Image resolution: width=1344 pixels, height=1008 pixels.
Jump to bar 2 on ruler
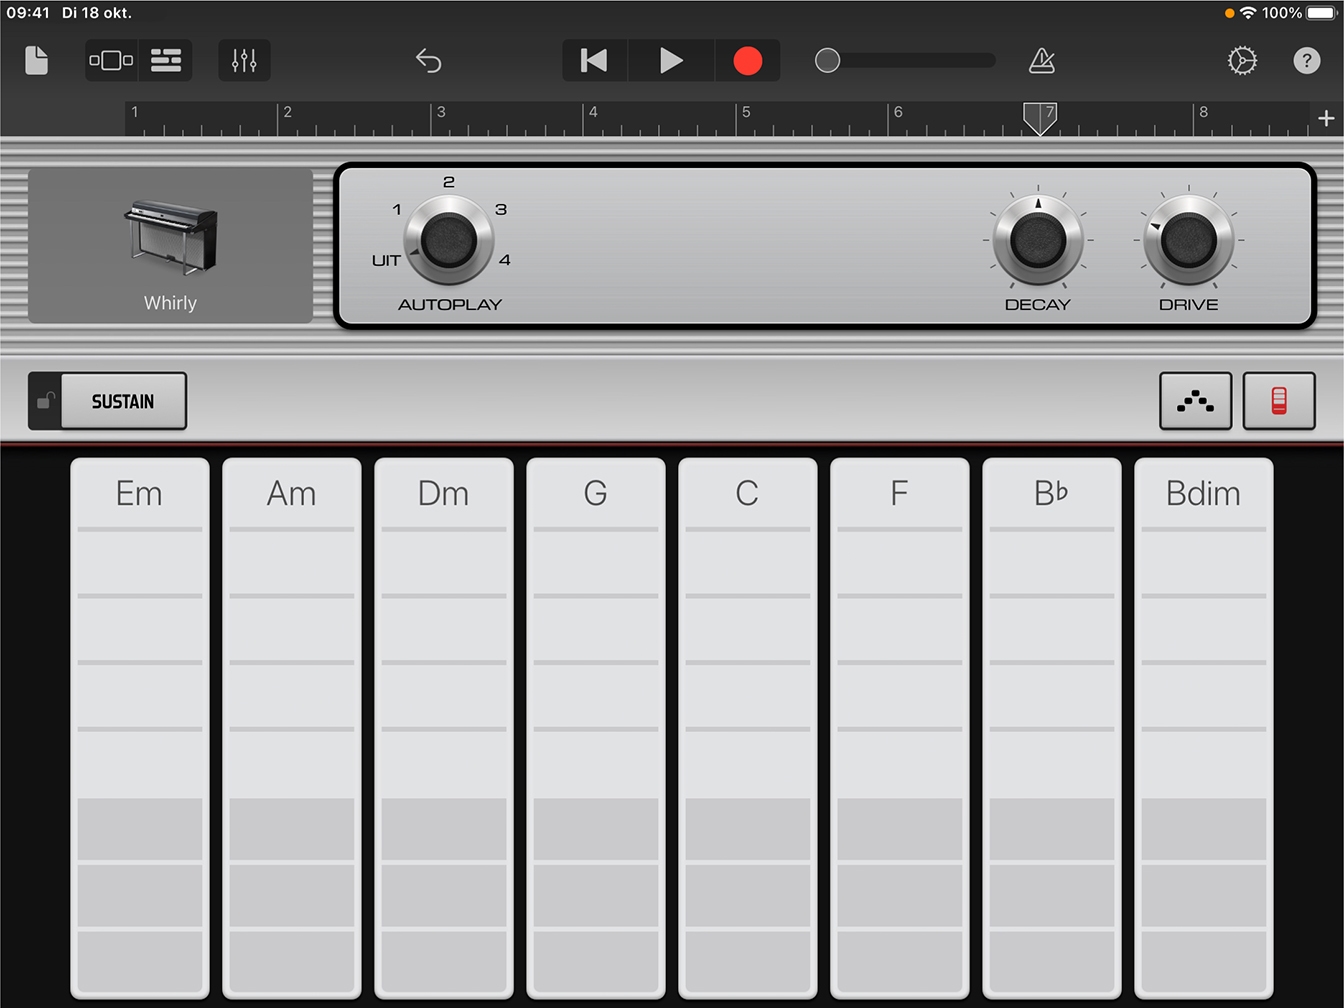coord(287,112)
